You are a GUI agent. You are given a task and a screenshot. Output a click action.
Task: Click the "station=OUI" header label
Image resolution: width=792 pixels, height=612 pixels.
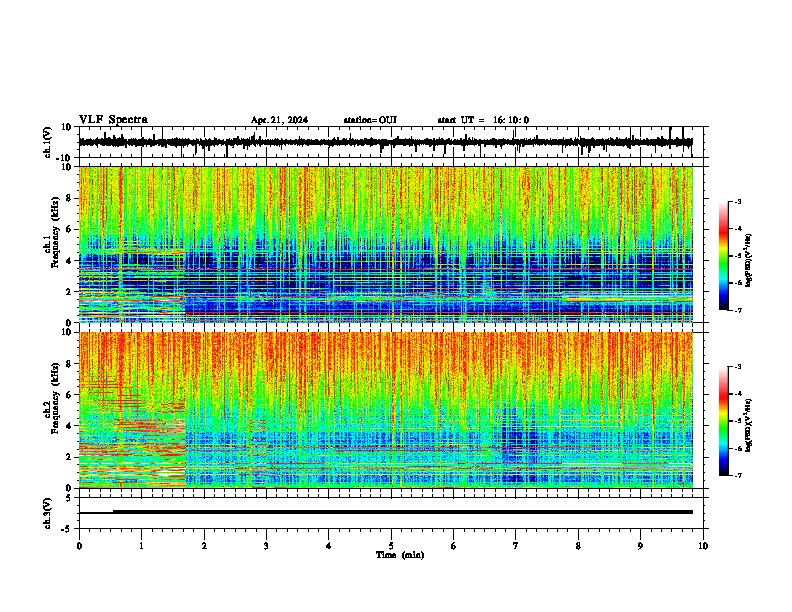click(370, 120)
